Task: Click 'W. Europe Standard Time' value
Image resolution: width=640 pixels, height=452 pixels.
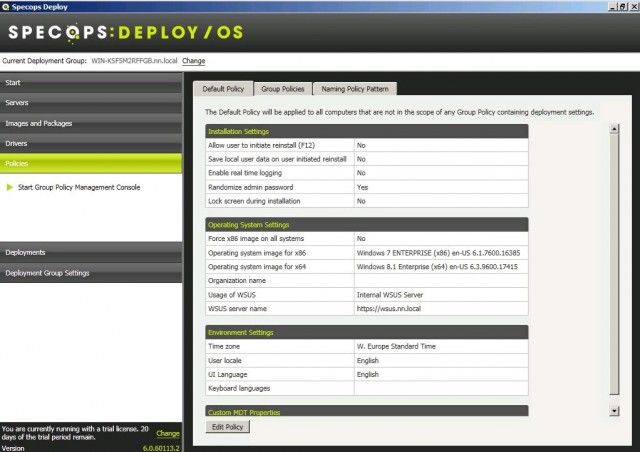Action: (396, 347)
